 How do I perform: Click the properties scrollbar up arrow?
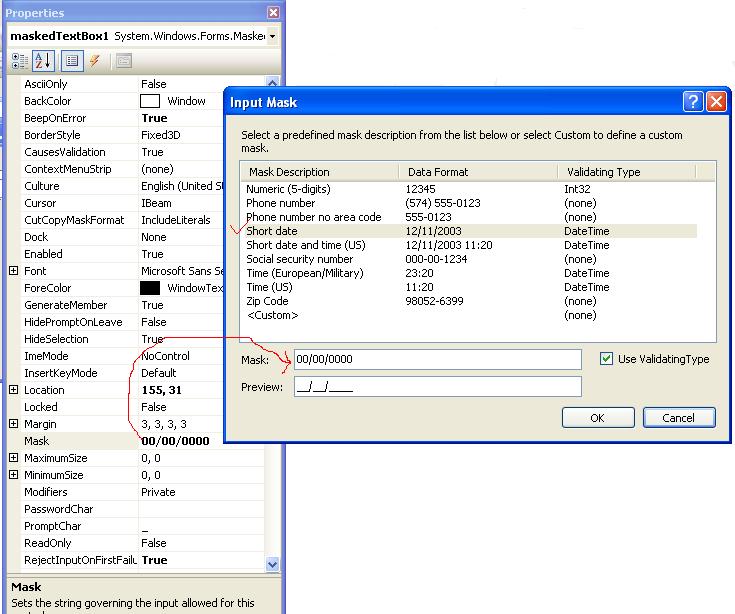pos(272,82)
